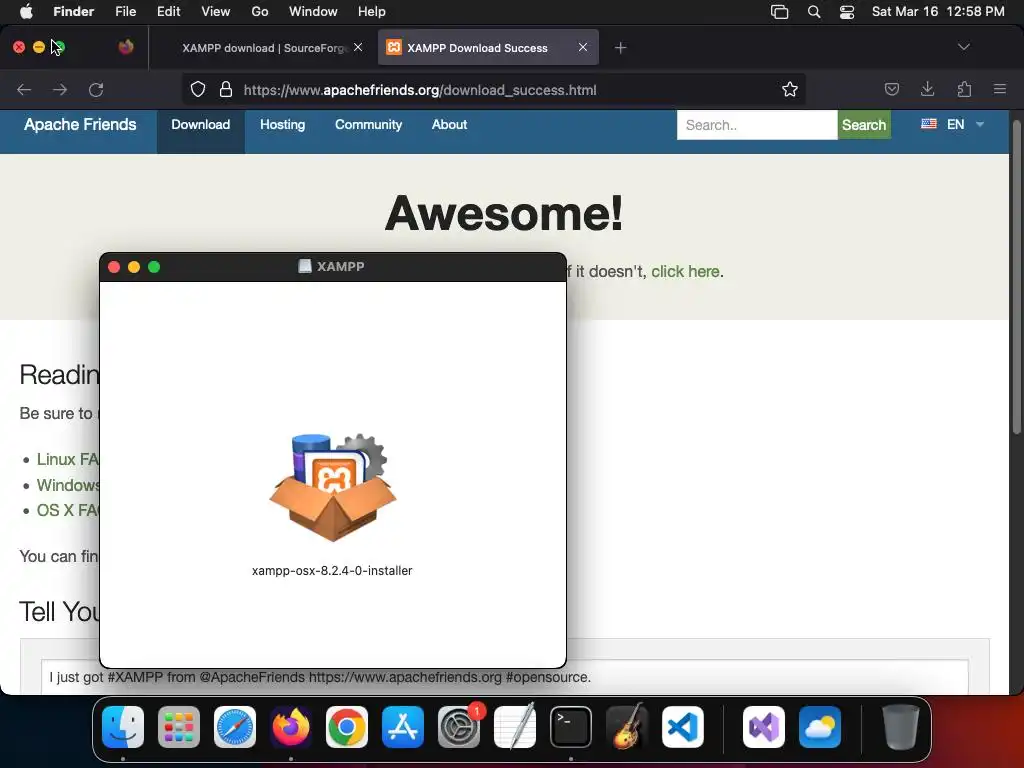Image resolution: width=1024 pixels, height=768 pixels.
Task: Open Spotlight search in menu bar
Action: coord(814,12)
